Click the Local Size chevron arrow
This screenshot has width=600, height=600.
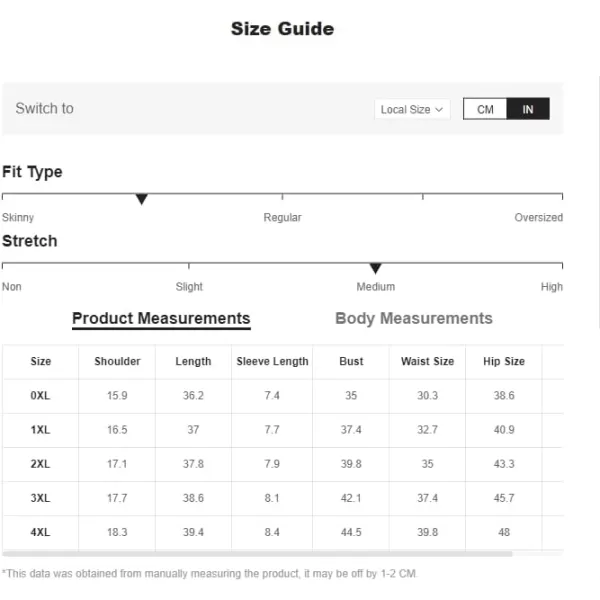point(439,110)
